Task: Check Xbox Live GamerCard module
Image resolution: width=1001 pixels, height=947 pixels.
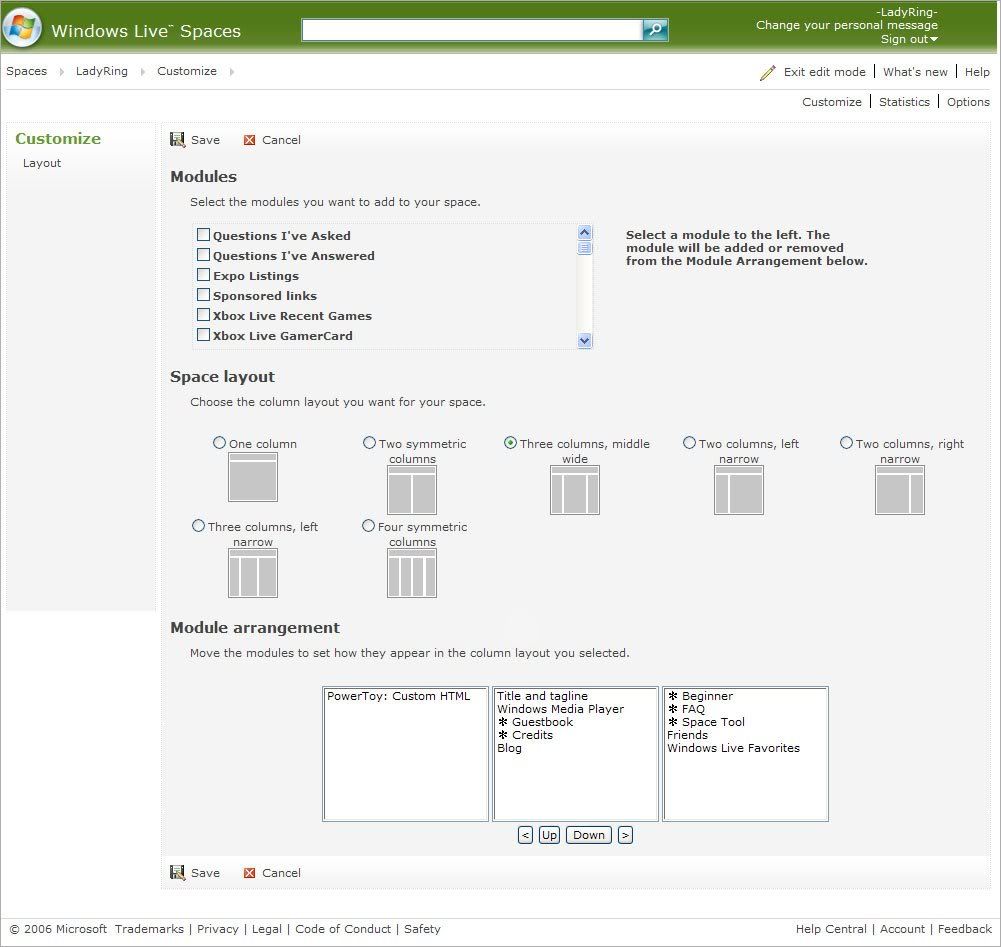Action: 203,335
